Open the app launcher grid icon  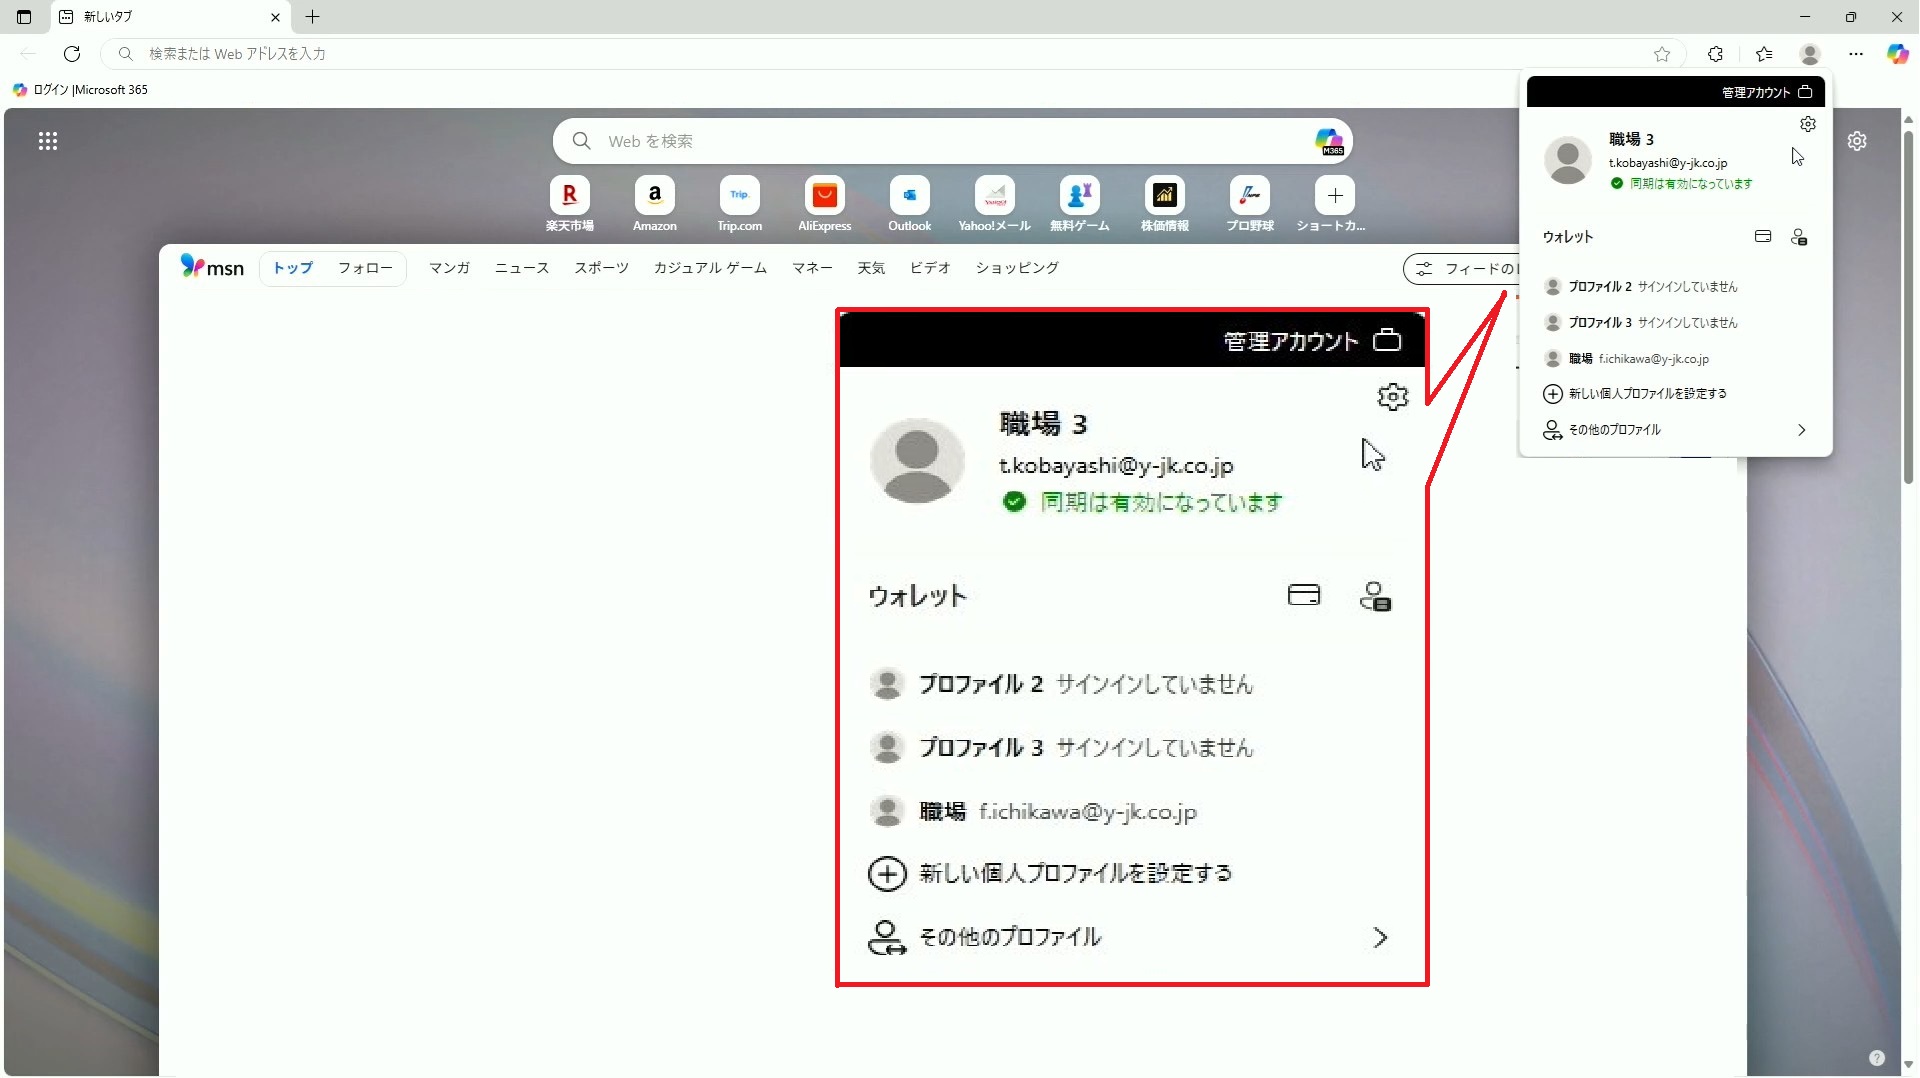pos(48,141)
